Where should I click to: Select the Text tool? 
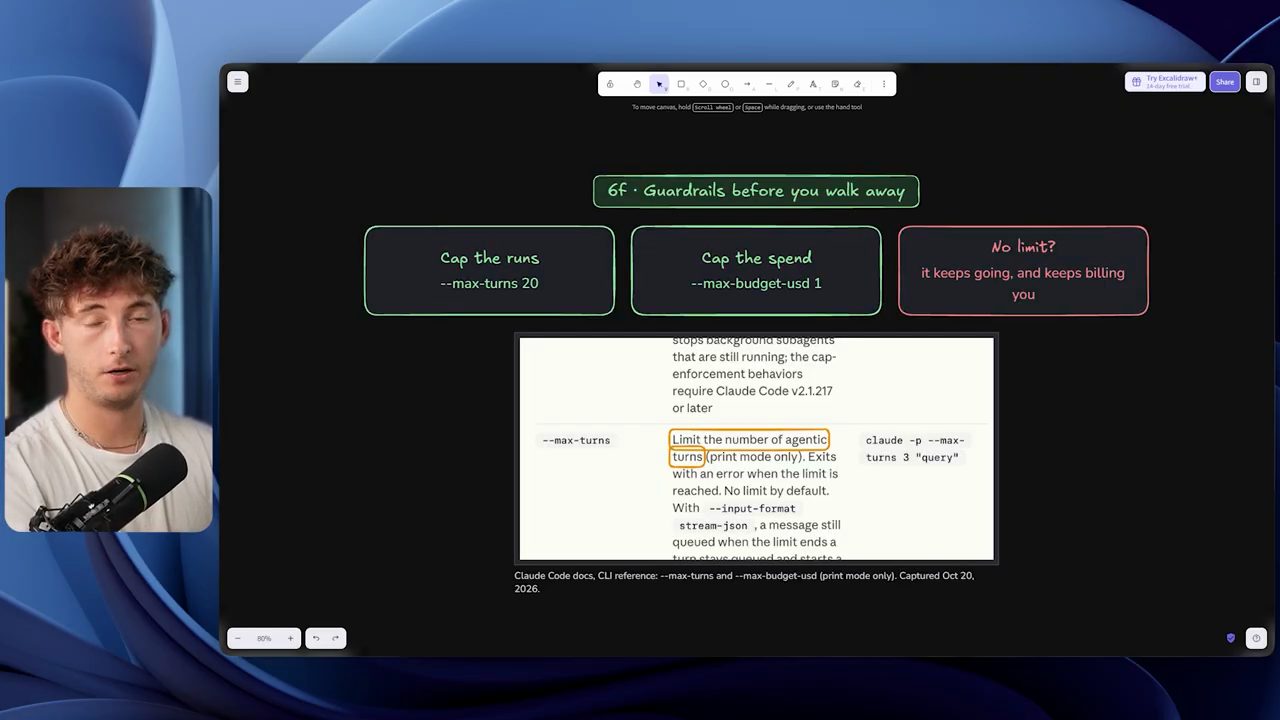tap(813, 84)
